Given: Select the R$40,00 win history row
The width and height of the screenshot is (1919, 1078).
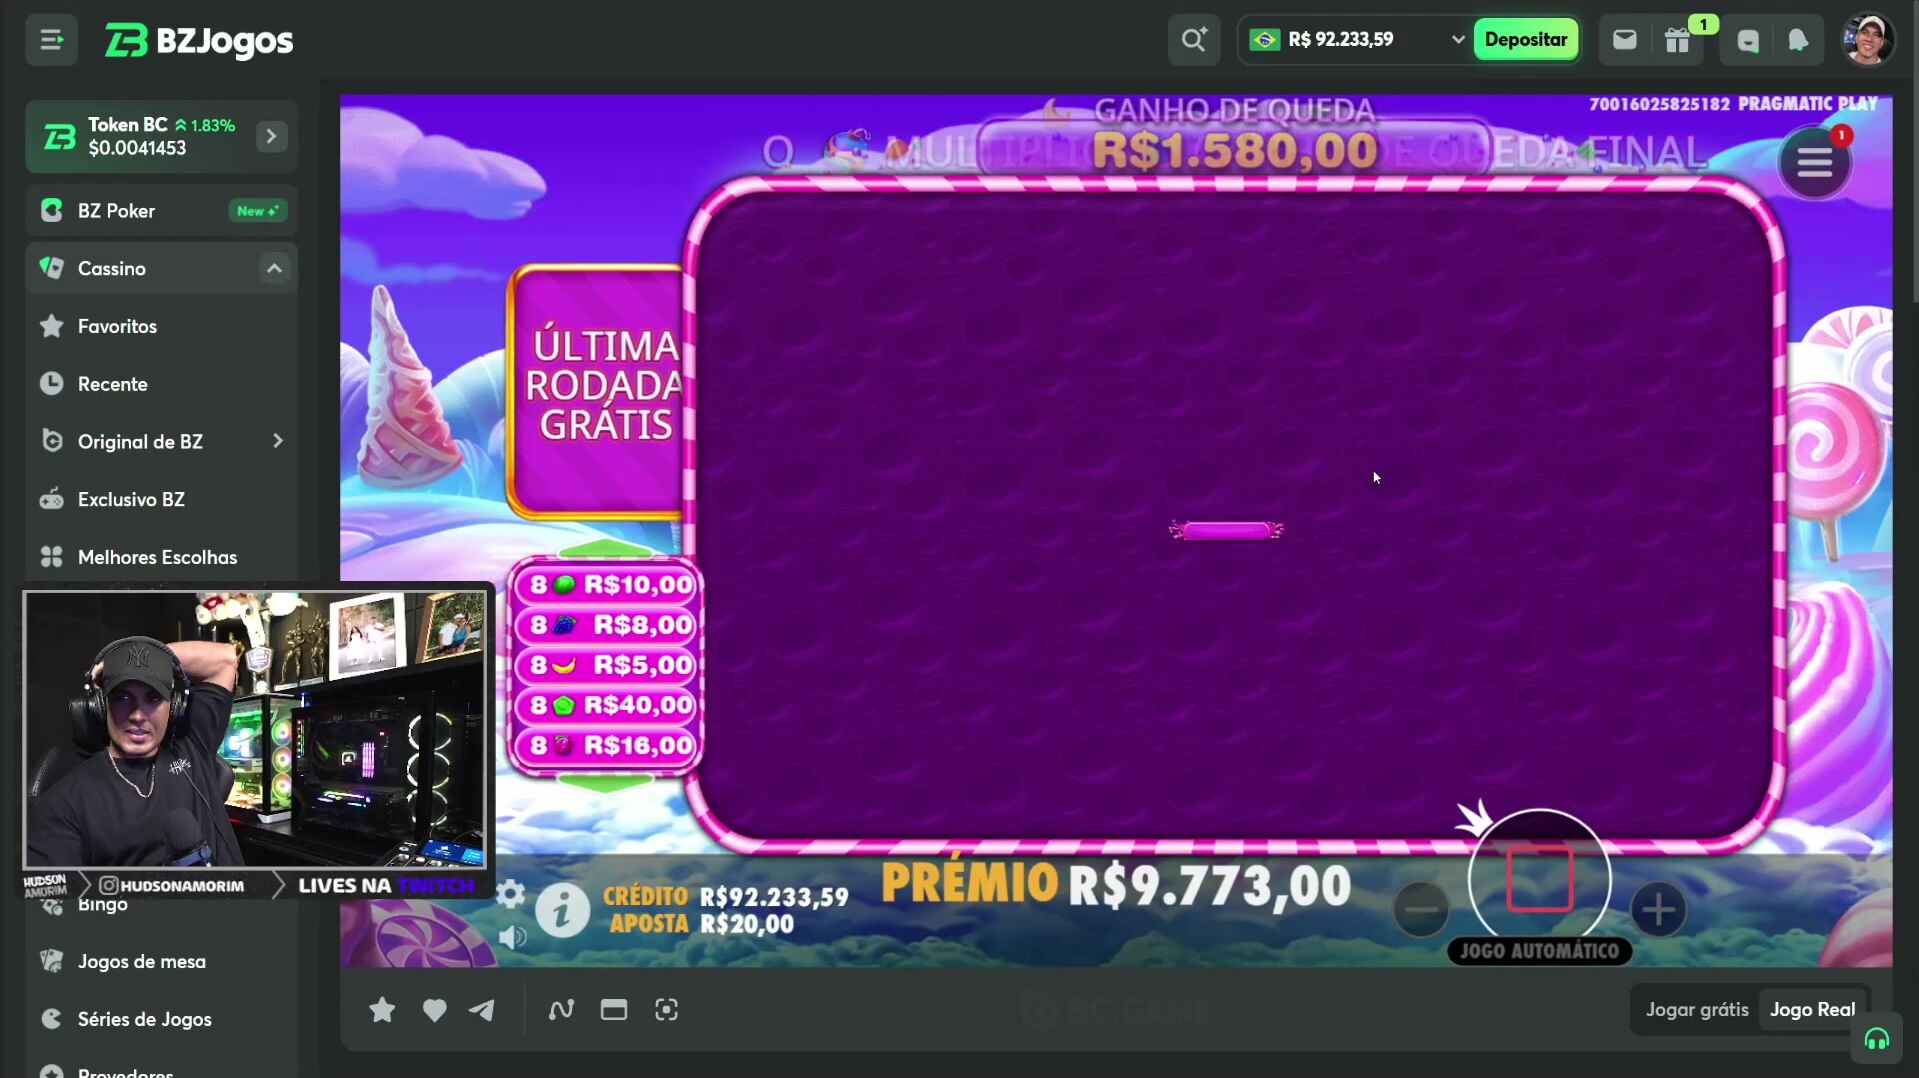Looking at the screenshot, I should pyautogui.click(x=606, y=705).
